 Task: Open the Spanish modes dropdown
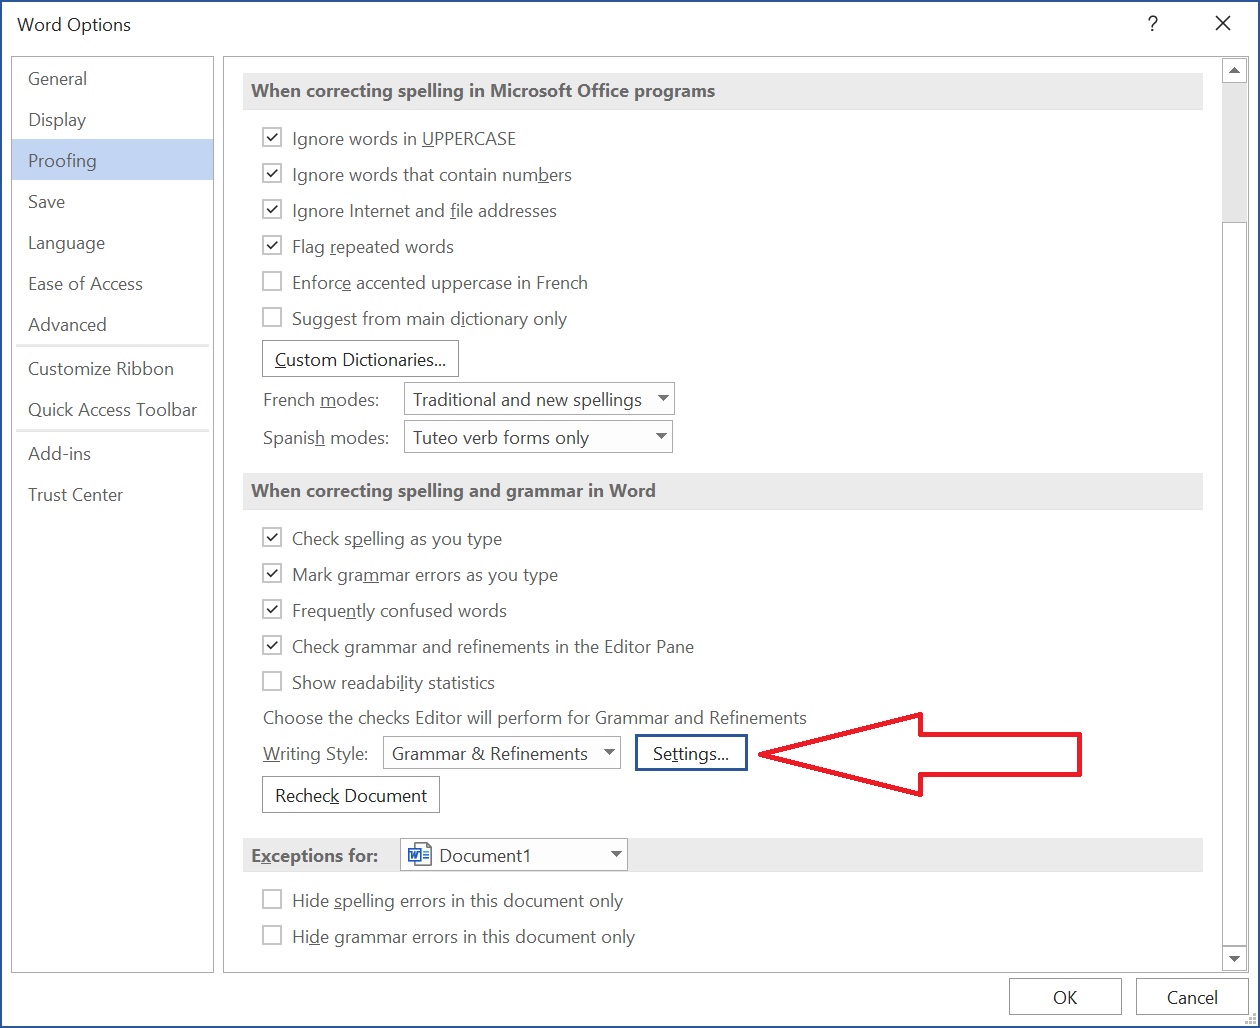tap(660, 436)
